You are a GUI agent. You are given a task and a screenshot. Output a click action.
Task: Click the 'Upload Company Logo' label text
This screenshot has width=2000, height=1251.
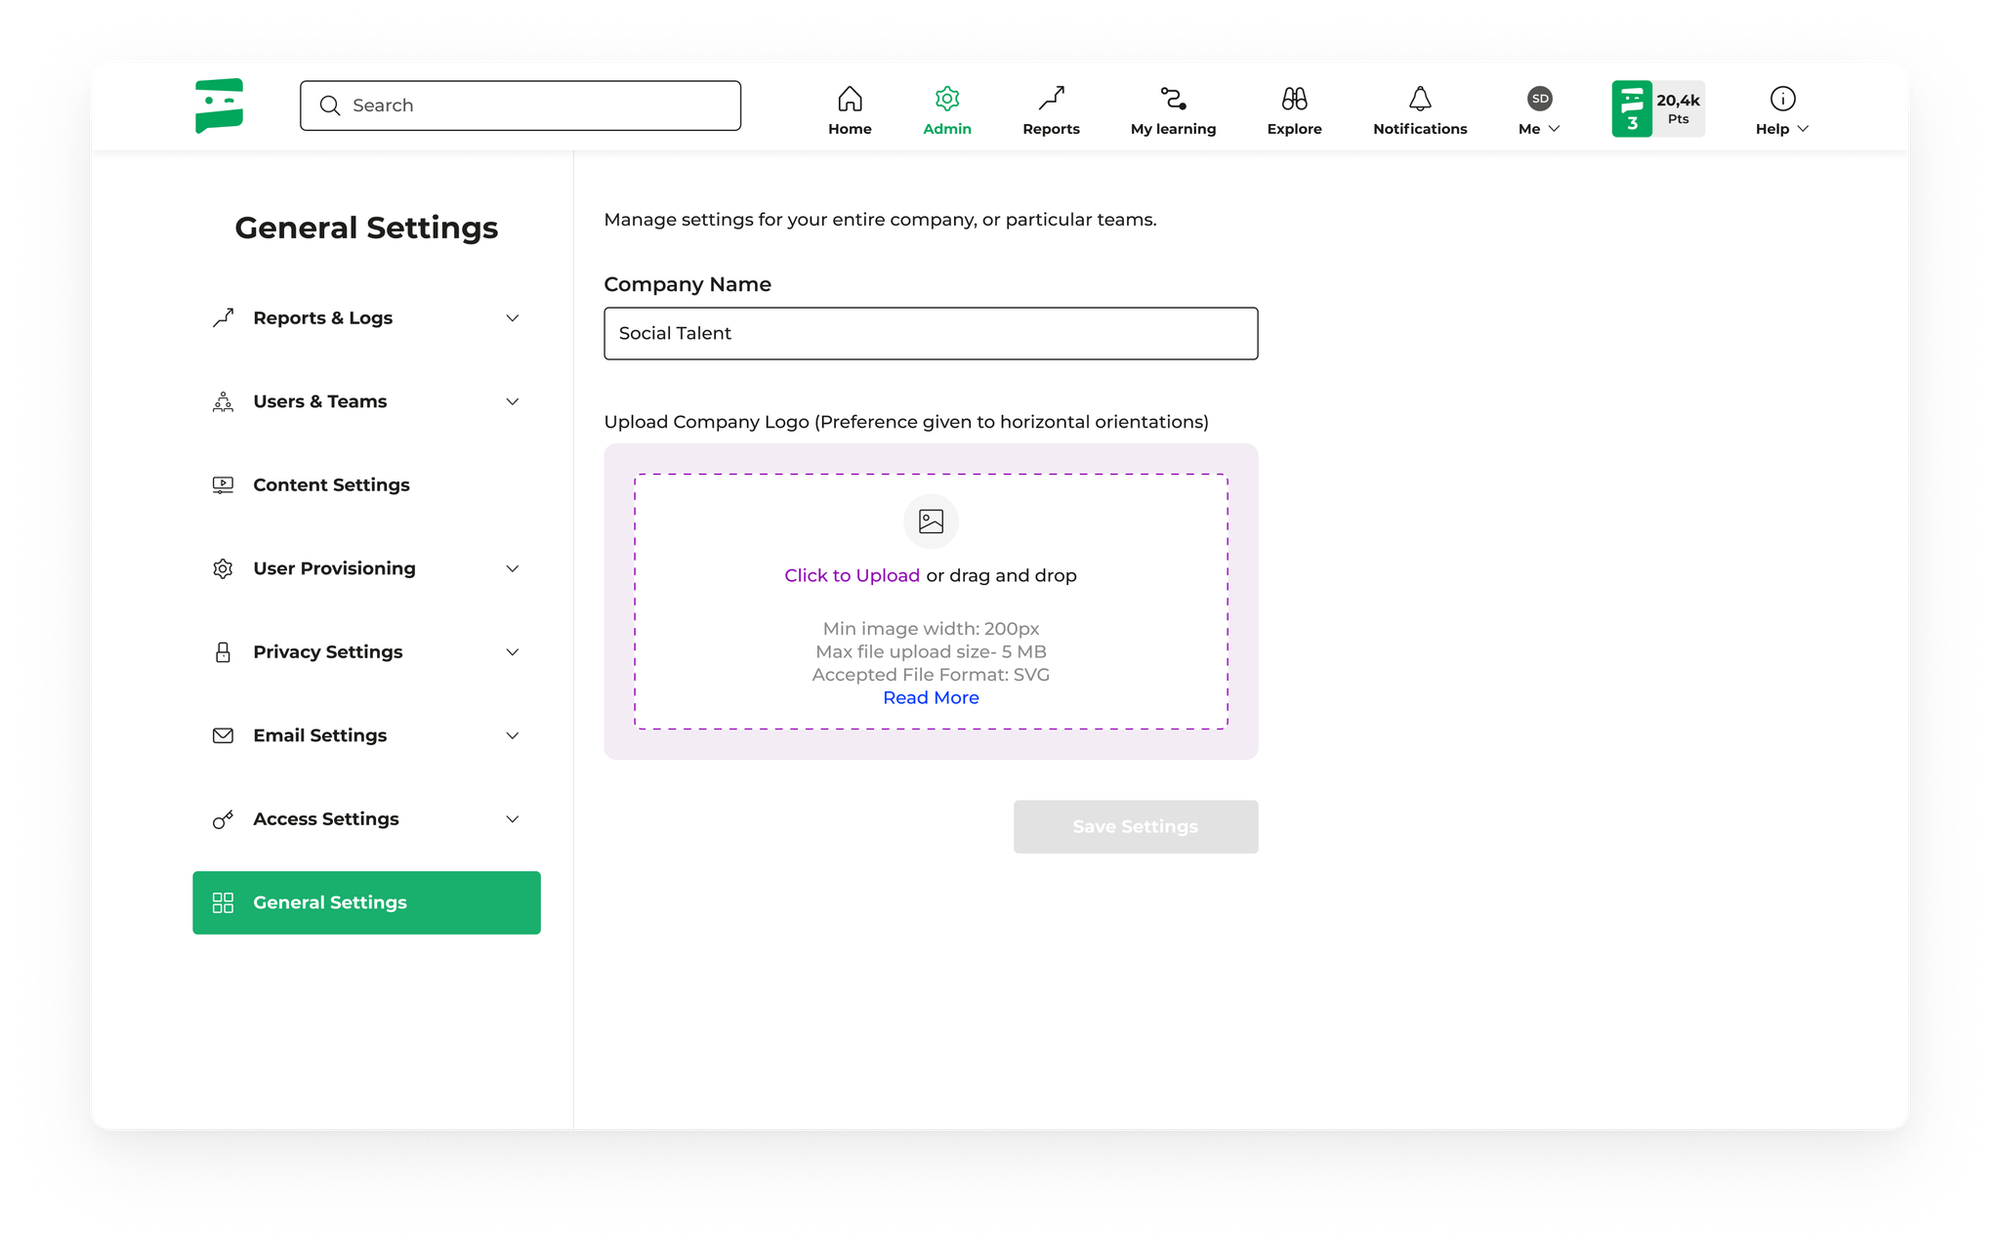coord(706,422)
